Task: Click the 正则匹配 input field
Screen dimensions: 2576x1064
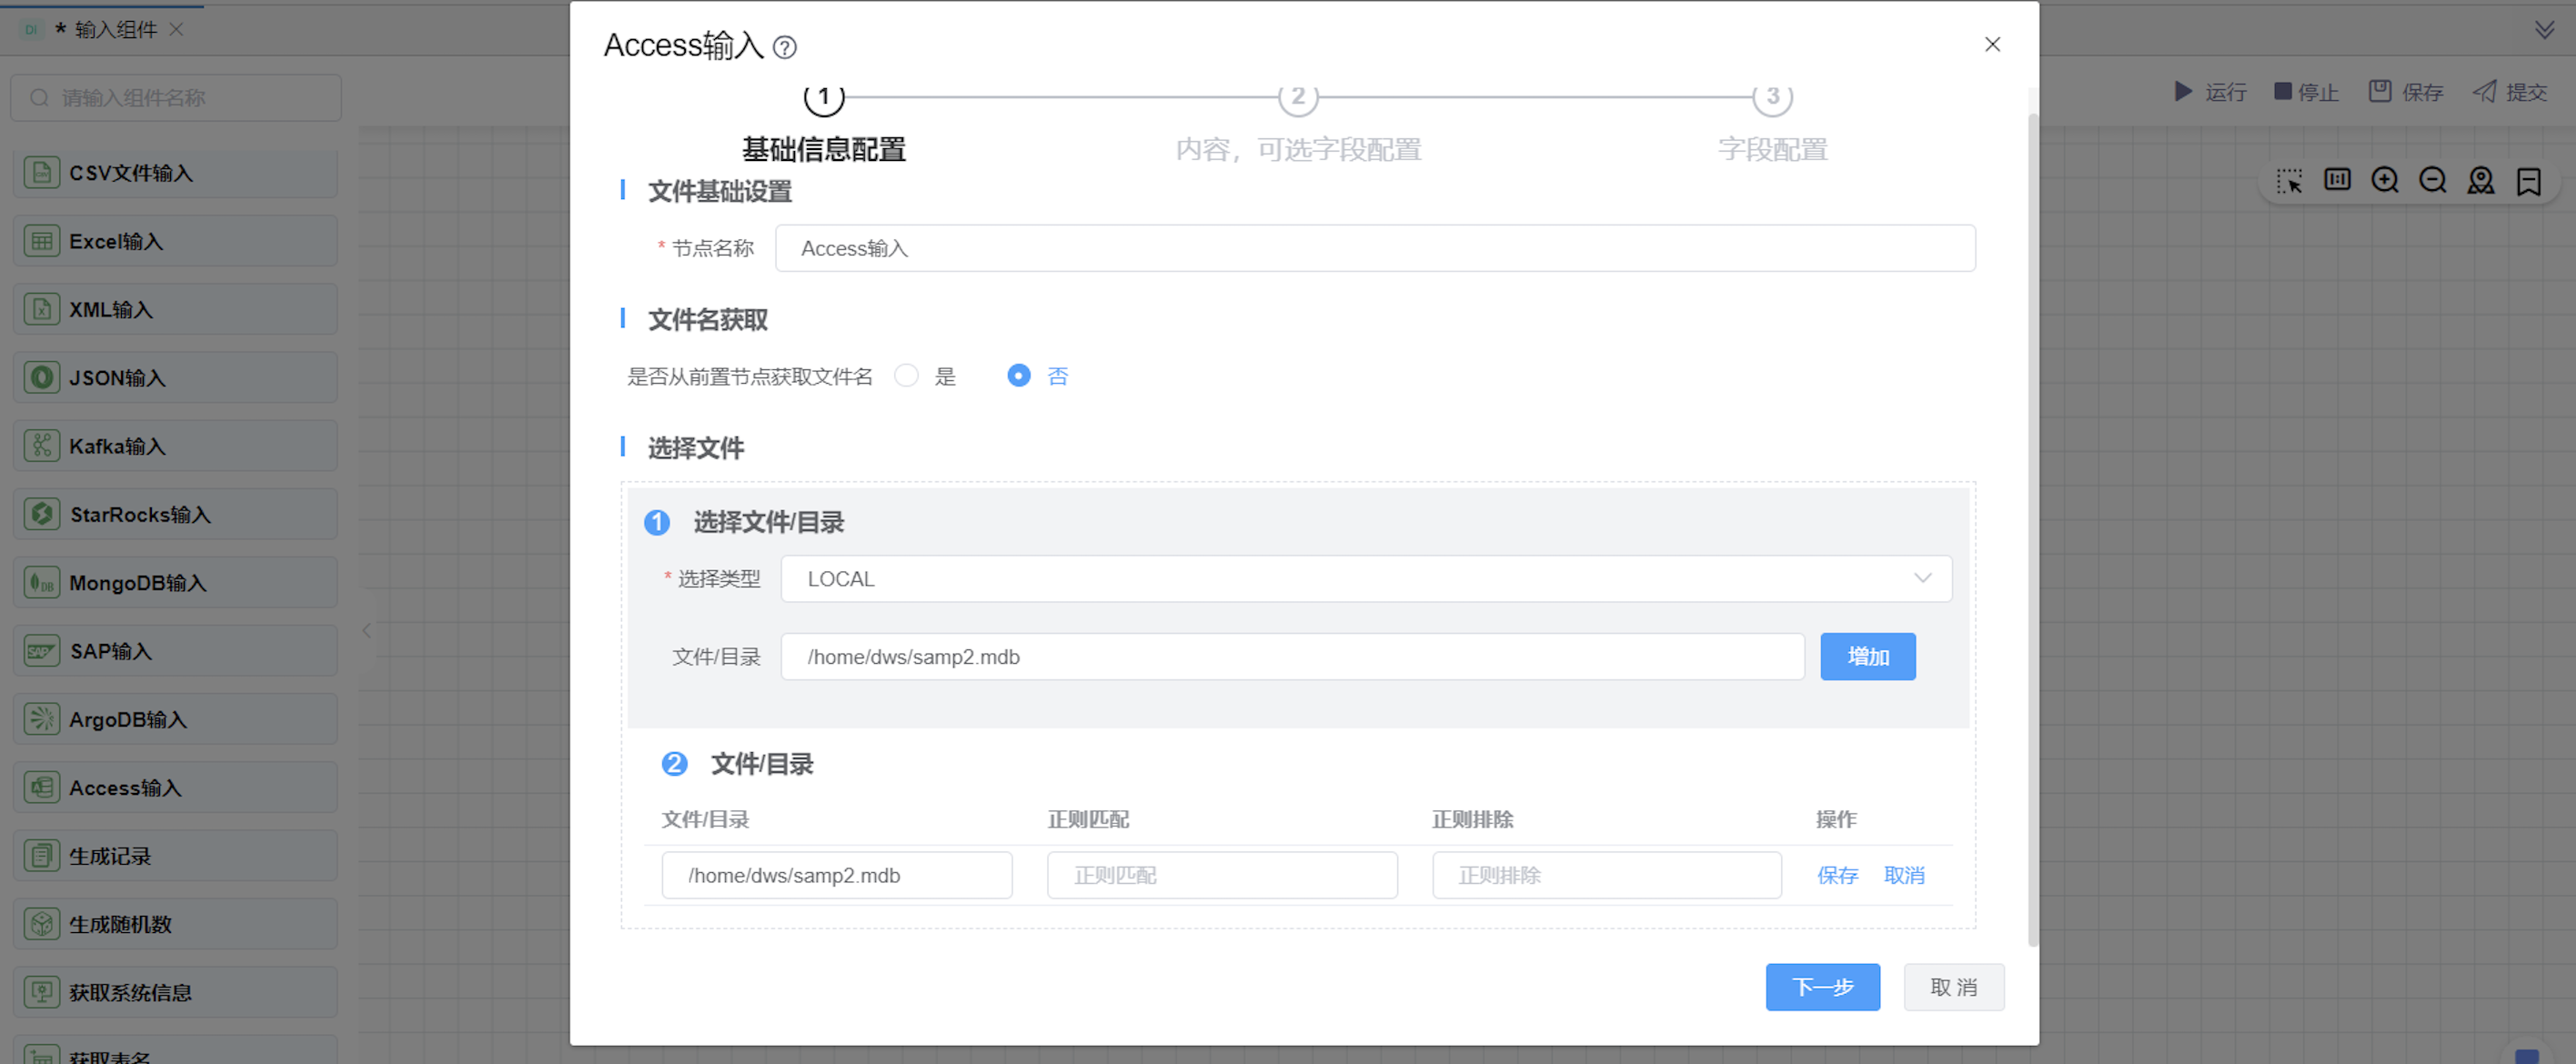Action: (1222, 876)
